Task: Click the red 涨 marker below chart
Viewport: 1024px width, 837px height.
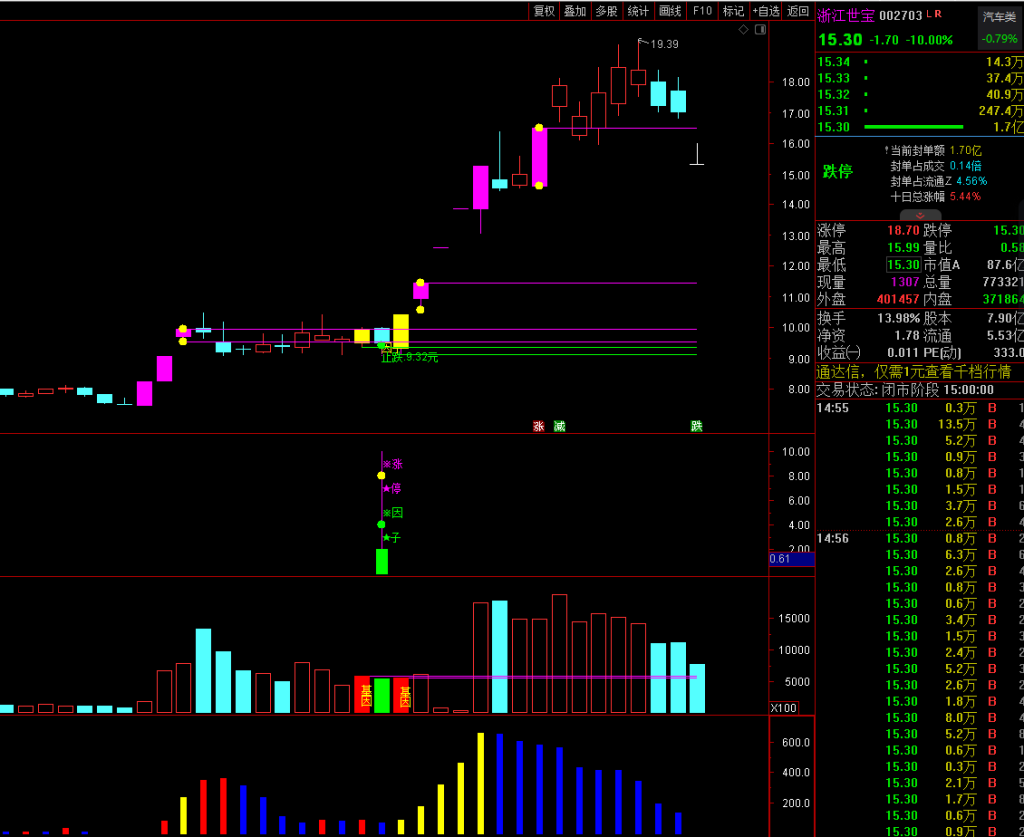Action: pyautogui.click(x=538, y=426)
